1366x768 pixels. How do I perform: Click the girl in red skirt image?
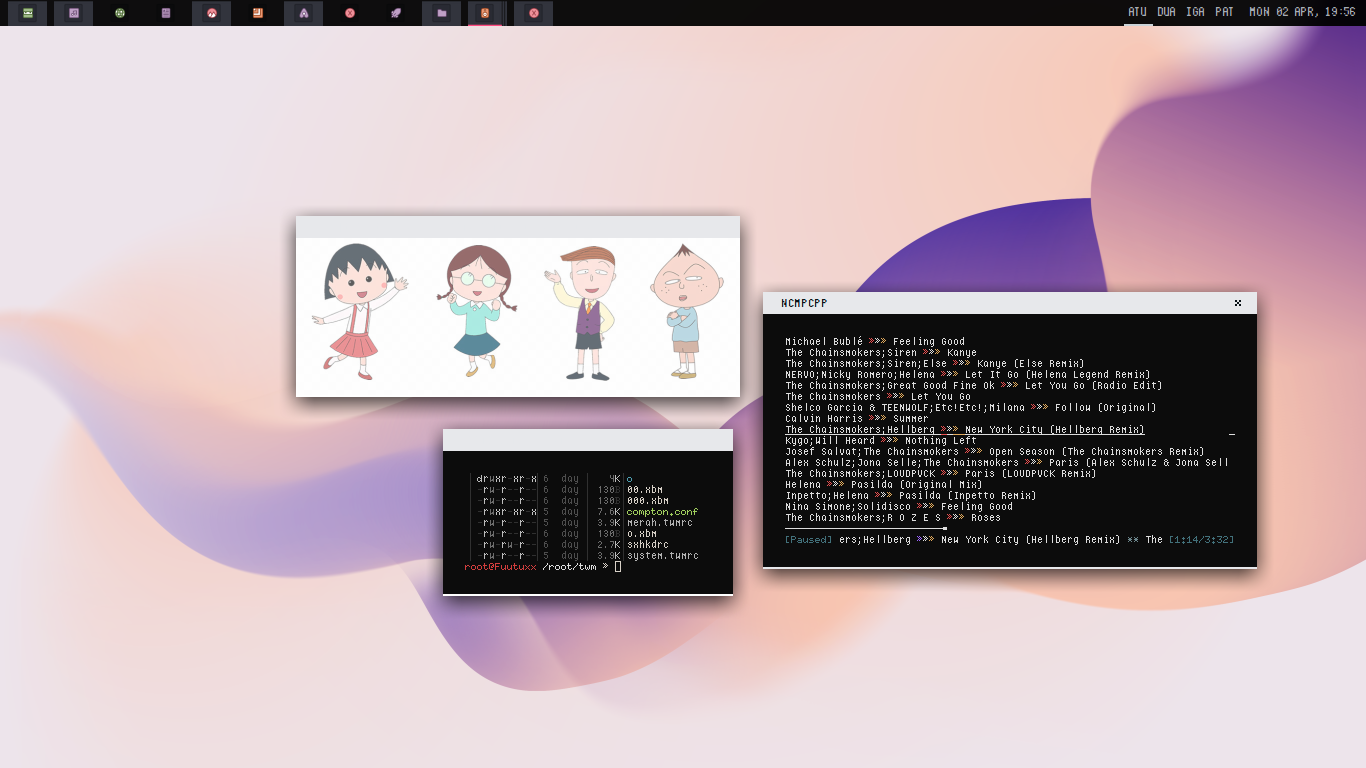[360, 313]
